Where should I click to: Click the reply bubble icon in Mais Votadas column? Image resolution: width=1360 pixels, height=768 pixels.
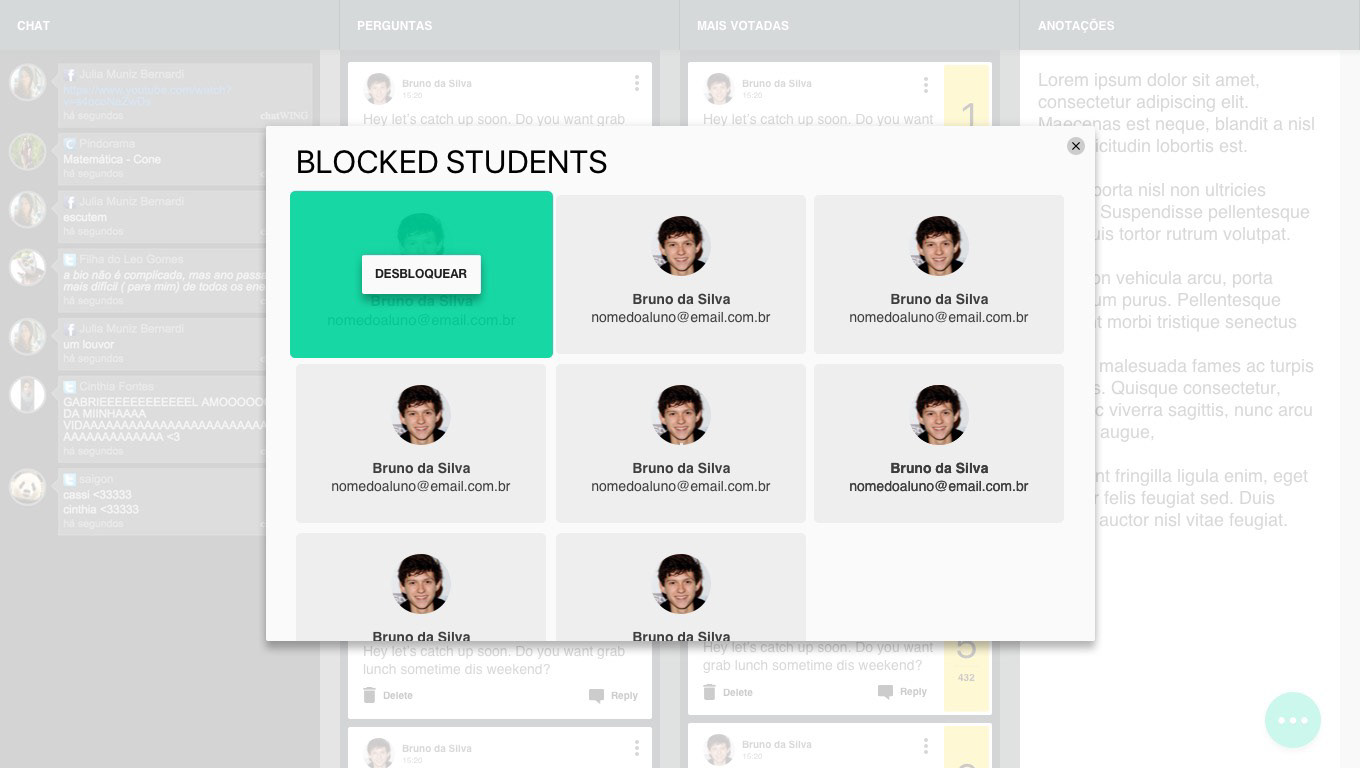pyautogui.click(x=885, y=692)
